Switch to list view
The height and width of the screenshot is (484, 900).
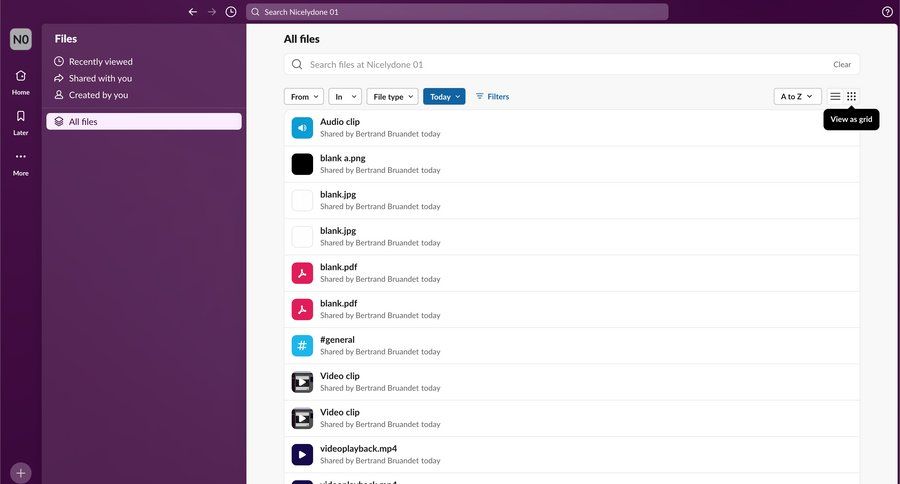[x=835, y=96]
